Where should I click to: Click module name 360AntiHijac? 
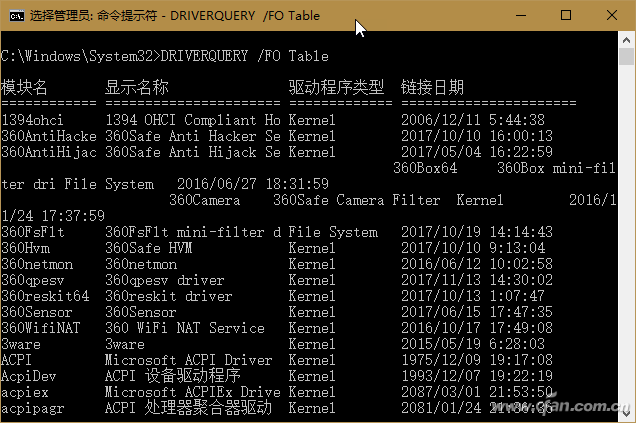(x=49, y=152)
